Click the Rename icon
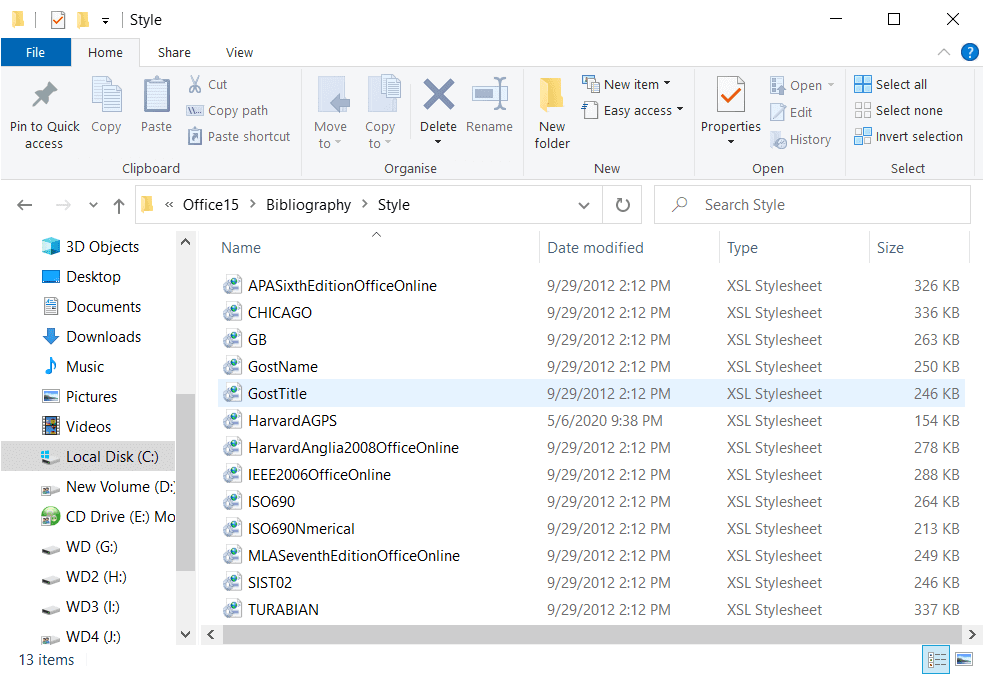This screenshot has height=675, width=984. click(x=489, y=95)
